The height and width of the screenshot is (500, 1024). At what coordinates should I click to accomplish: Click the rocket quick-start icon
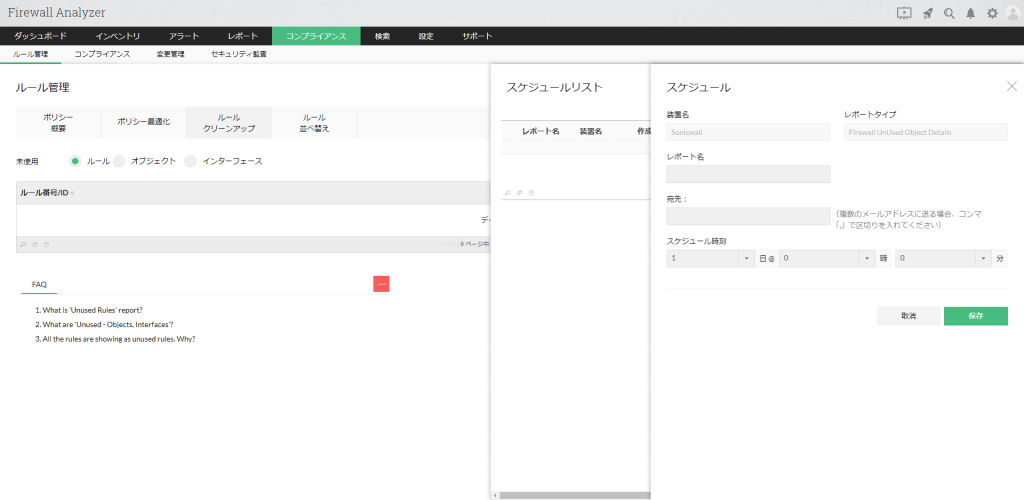[x=927, y=13]
